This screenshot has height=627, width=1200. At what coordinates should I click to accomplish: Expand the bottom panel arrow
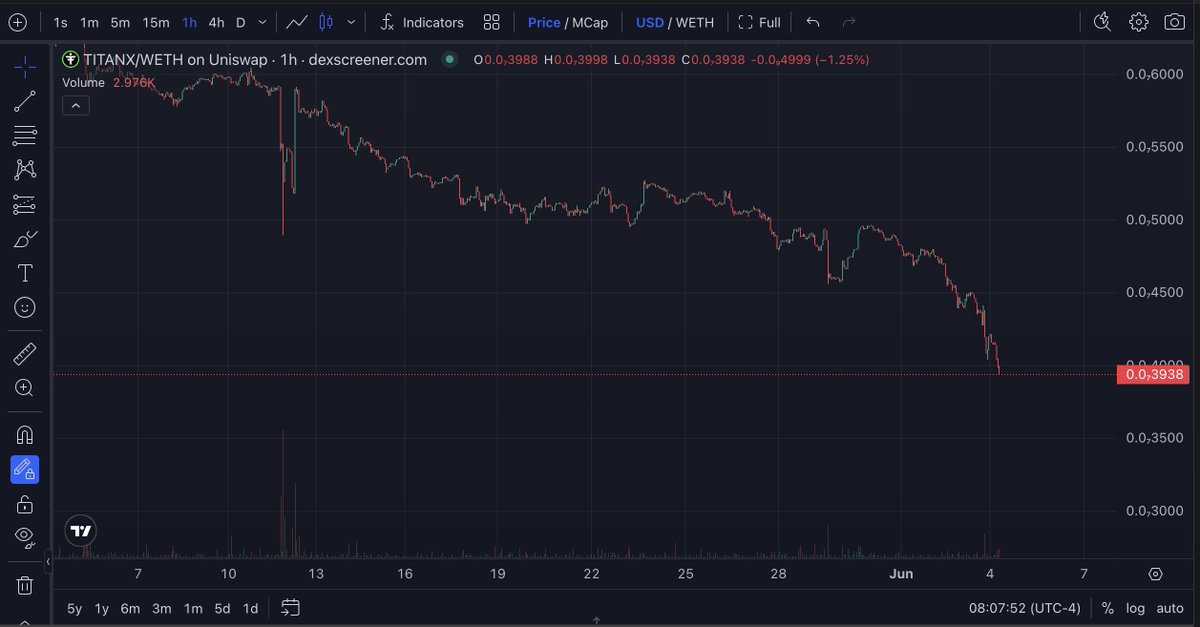(x=597, y=622)
